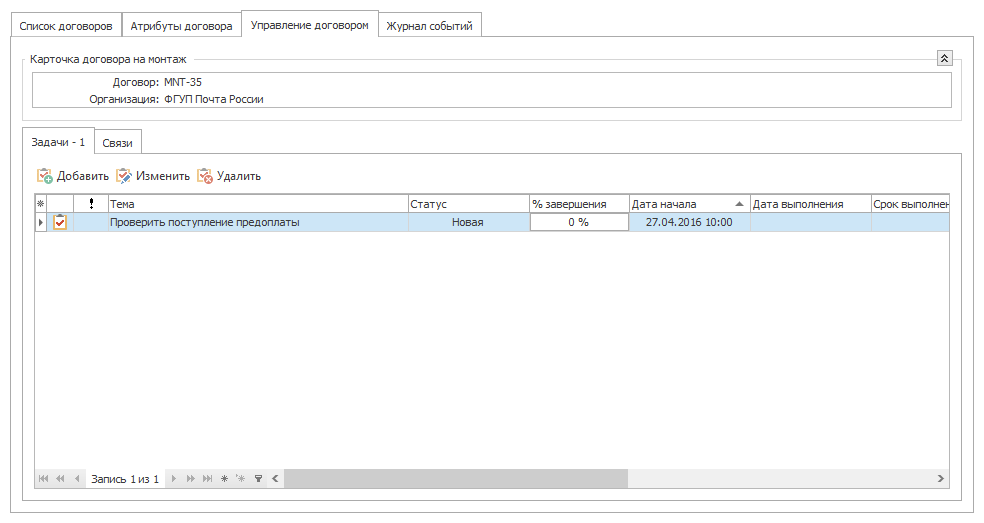Go to first record in navigator
984x523 pixels.
(43, 478)
